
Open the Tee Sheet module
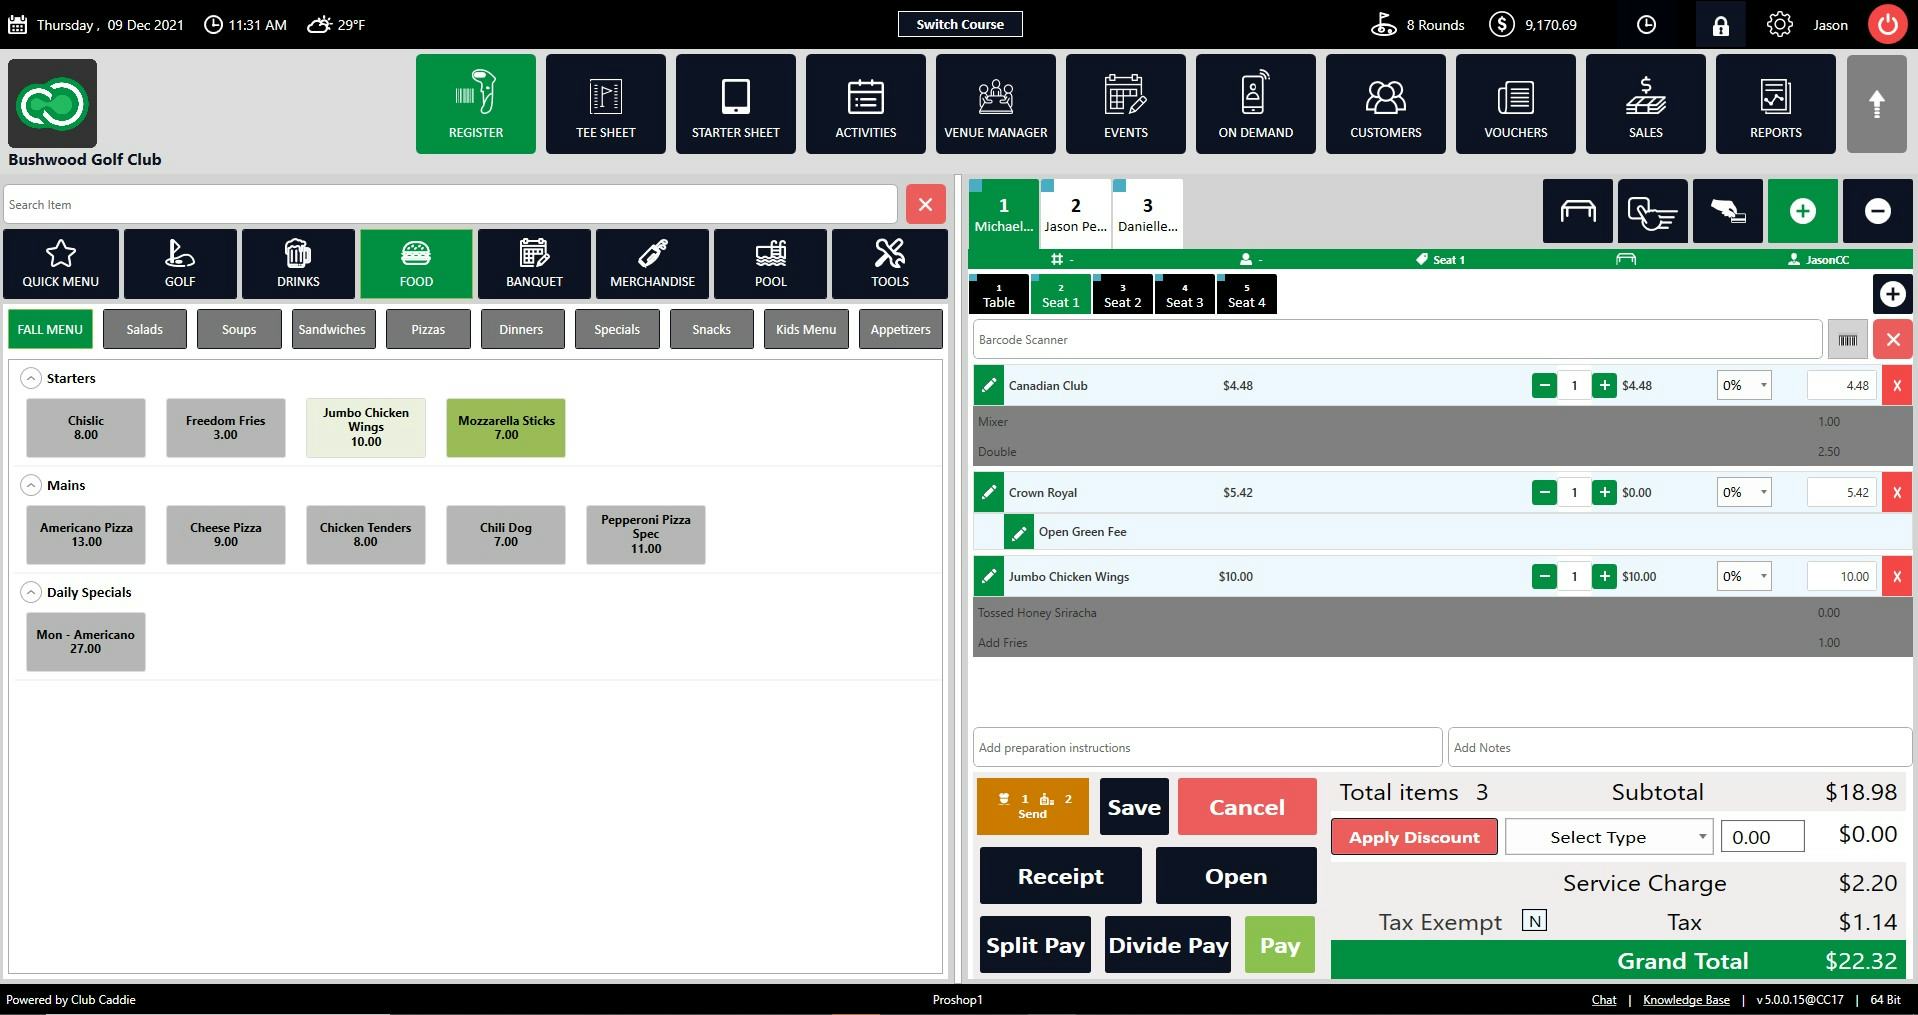[x=605, y=103]
